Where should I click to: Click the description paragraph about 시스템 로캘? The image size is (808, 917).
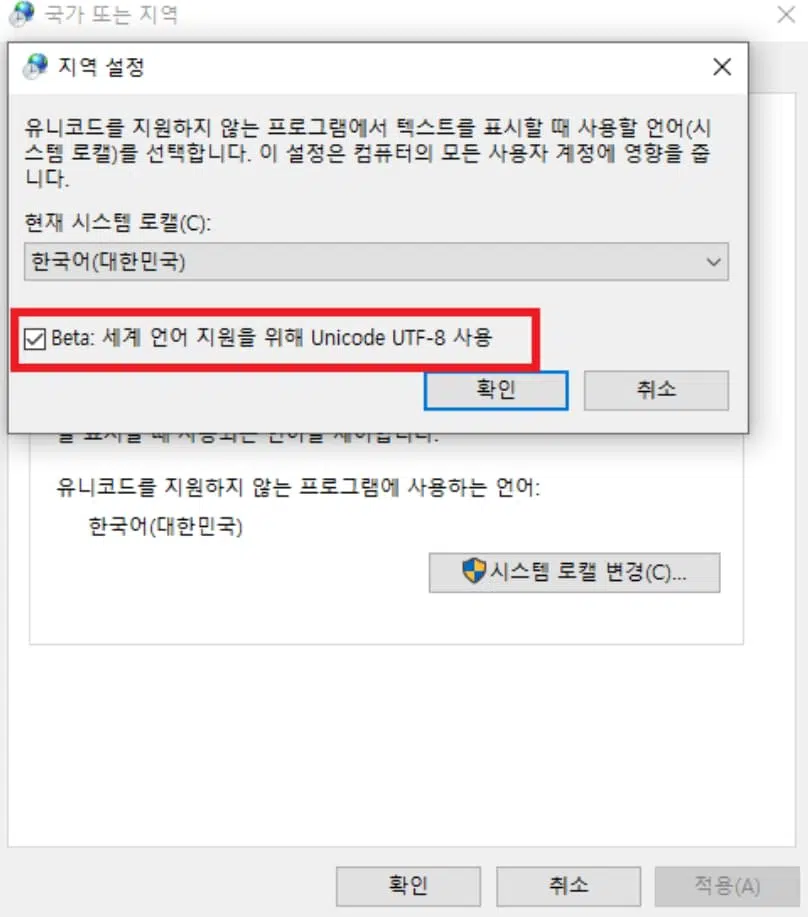coord(368,152)
